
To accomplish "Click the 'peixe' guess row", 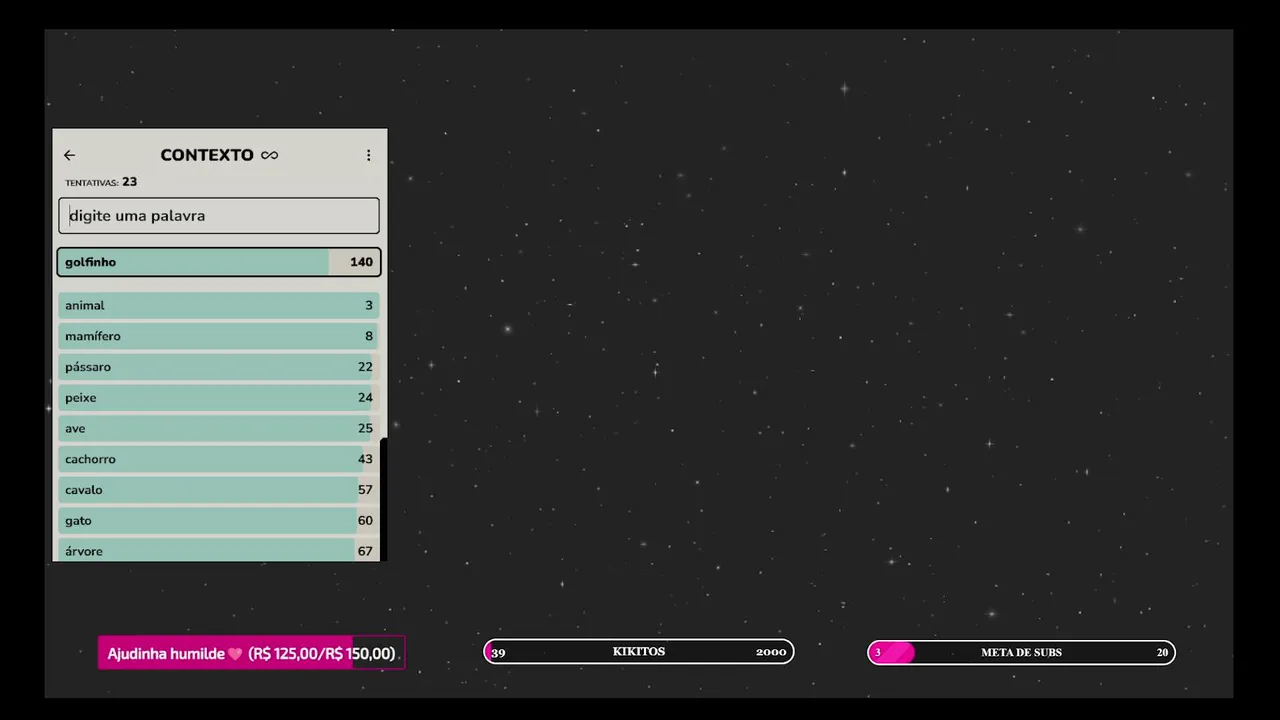I will (x=219, y=398).
